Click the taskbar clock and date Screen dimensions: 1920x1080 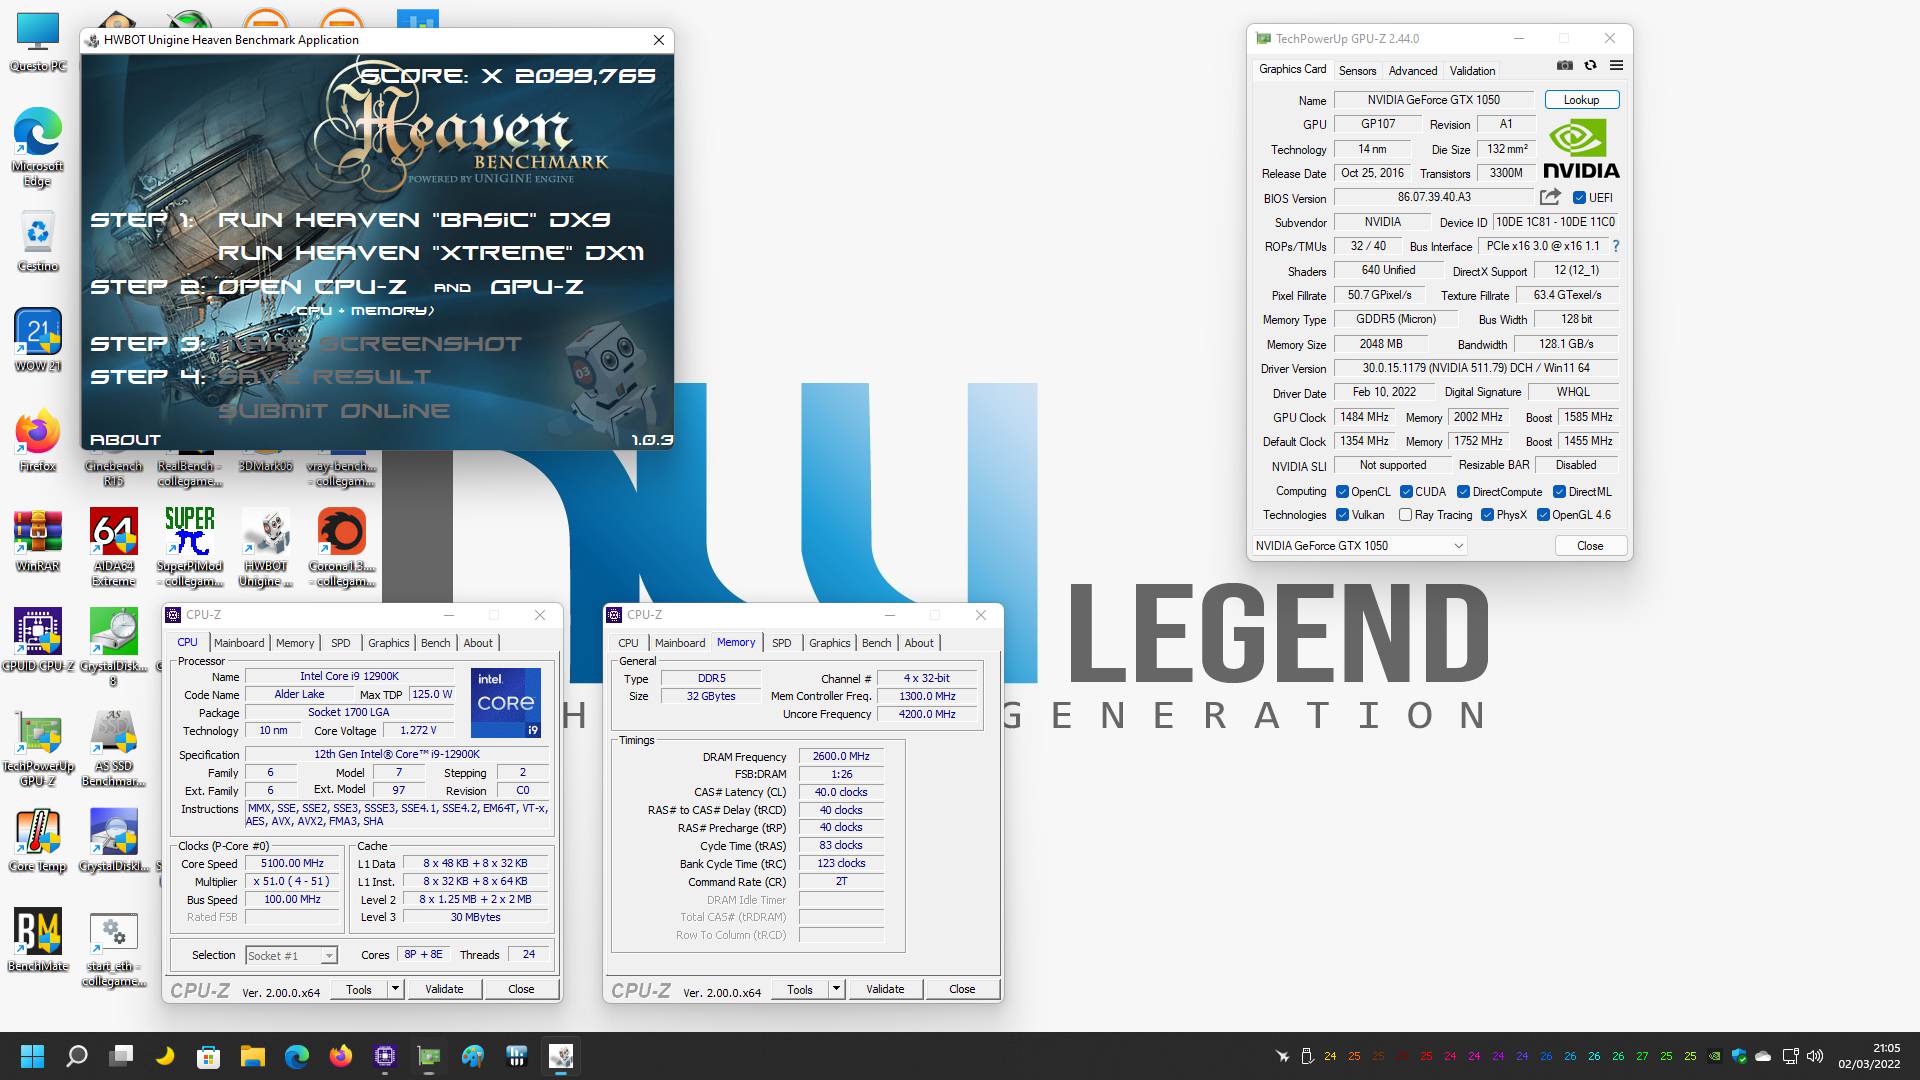(x=1867, y=1056)
